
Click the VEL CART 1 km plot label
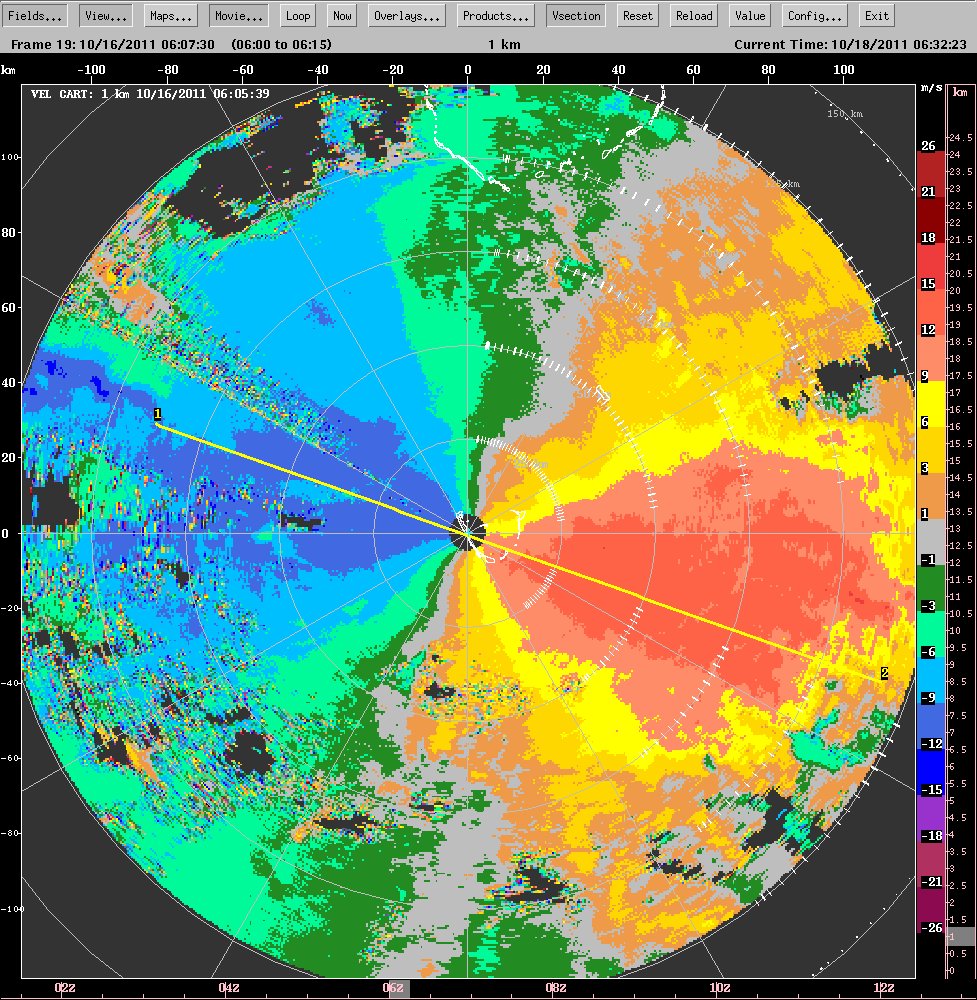click(151, 94)
